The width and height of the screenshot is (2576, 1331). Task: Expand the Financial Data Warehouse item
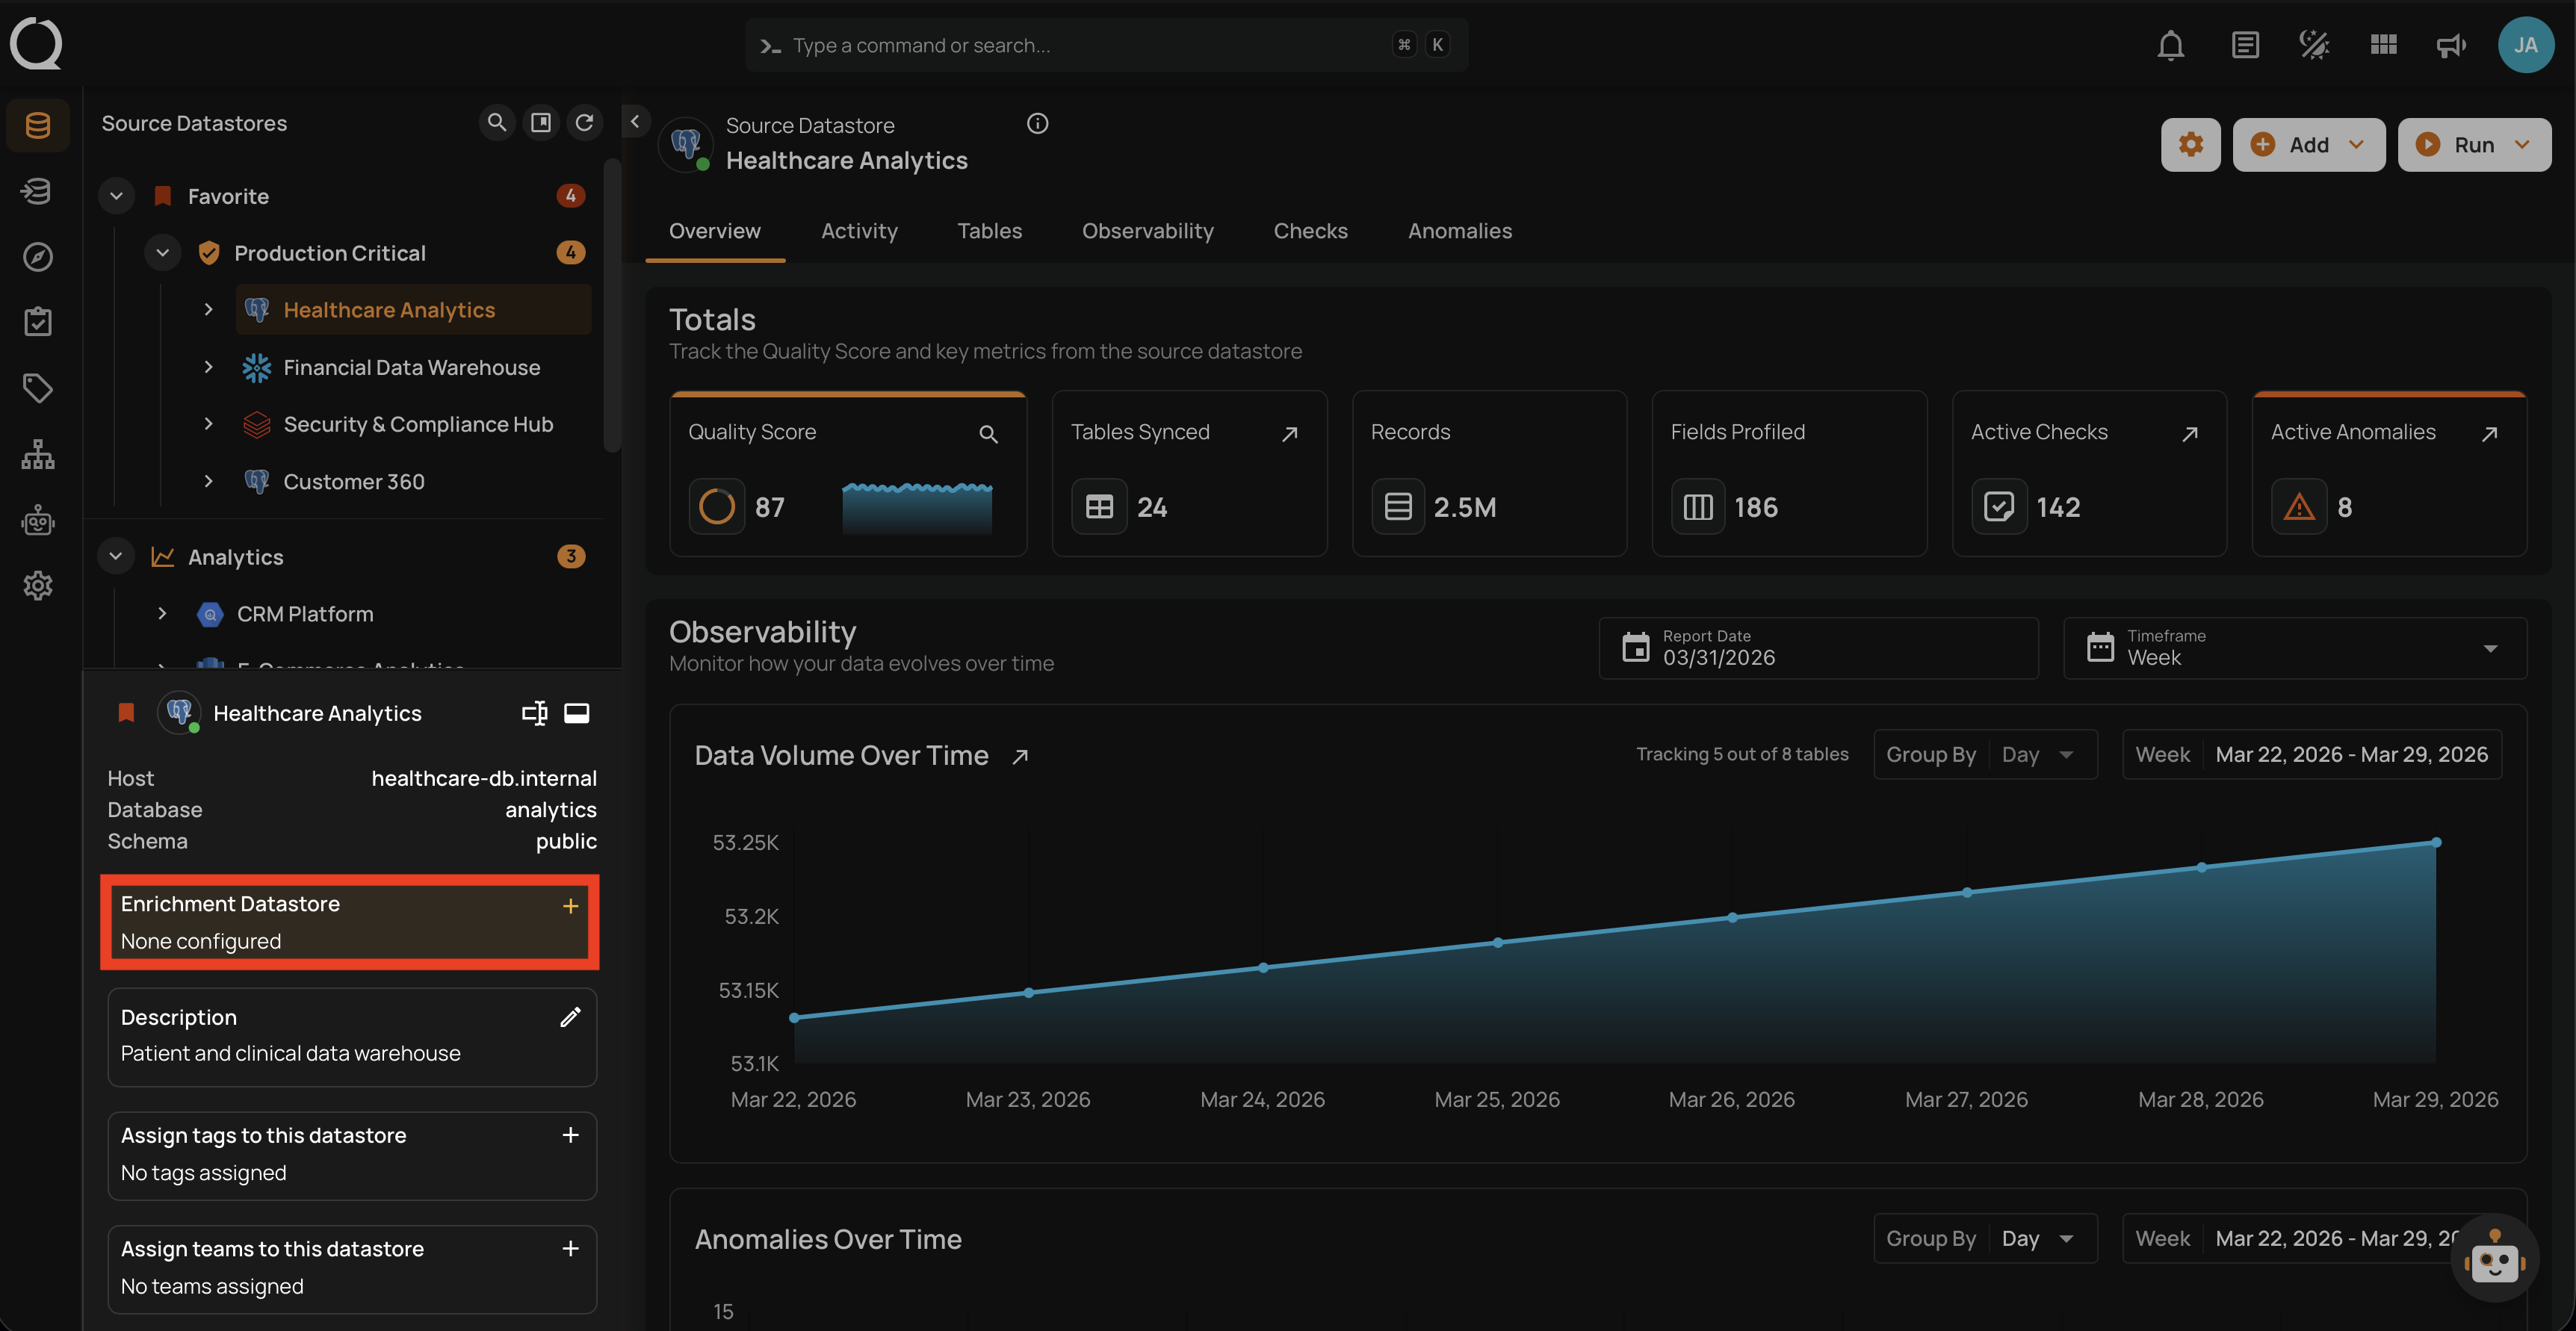(x=208, y=367)
